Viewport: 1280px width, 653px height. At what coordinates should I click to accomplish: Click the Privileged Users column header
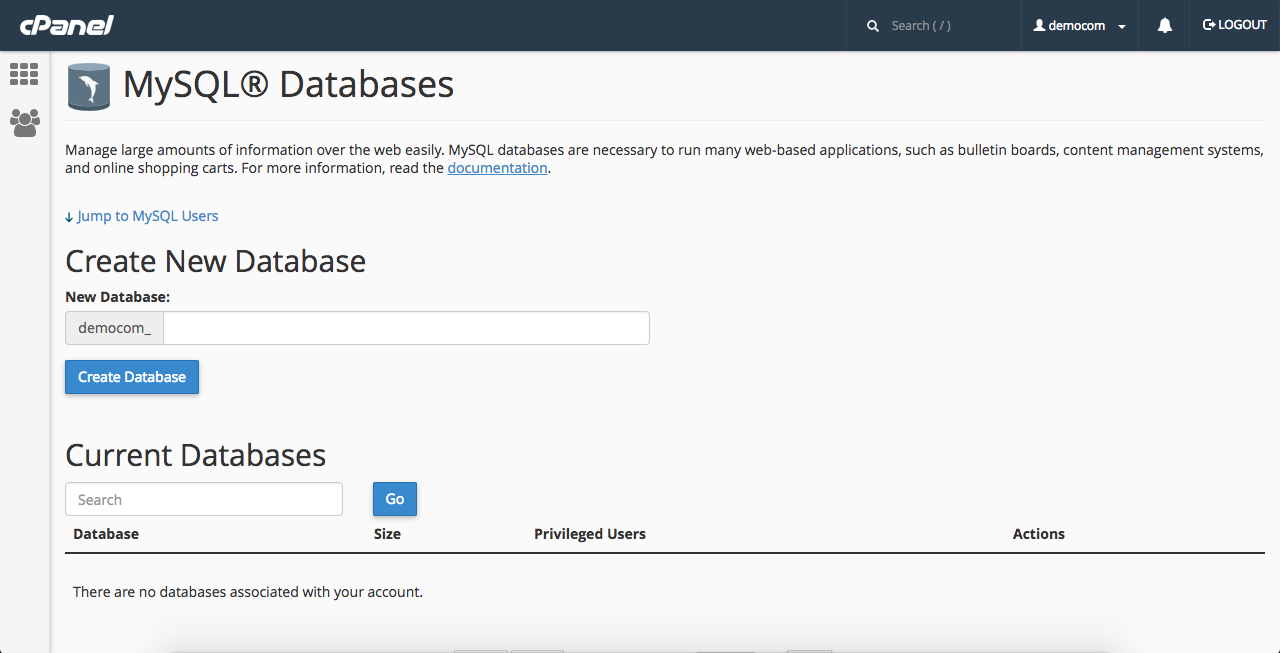click(x=590, y=534)
